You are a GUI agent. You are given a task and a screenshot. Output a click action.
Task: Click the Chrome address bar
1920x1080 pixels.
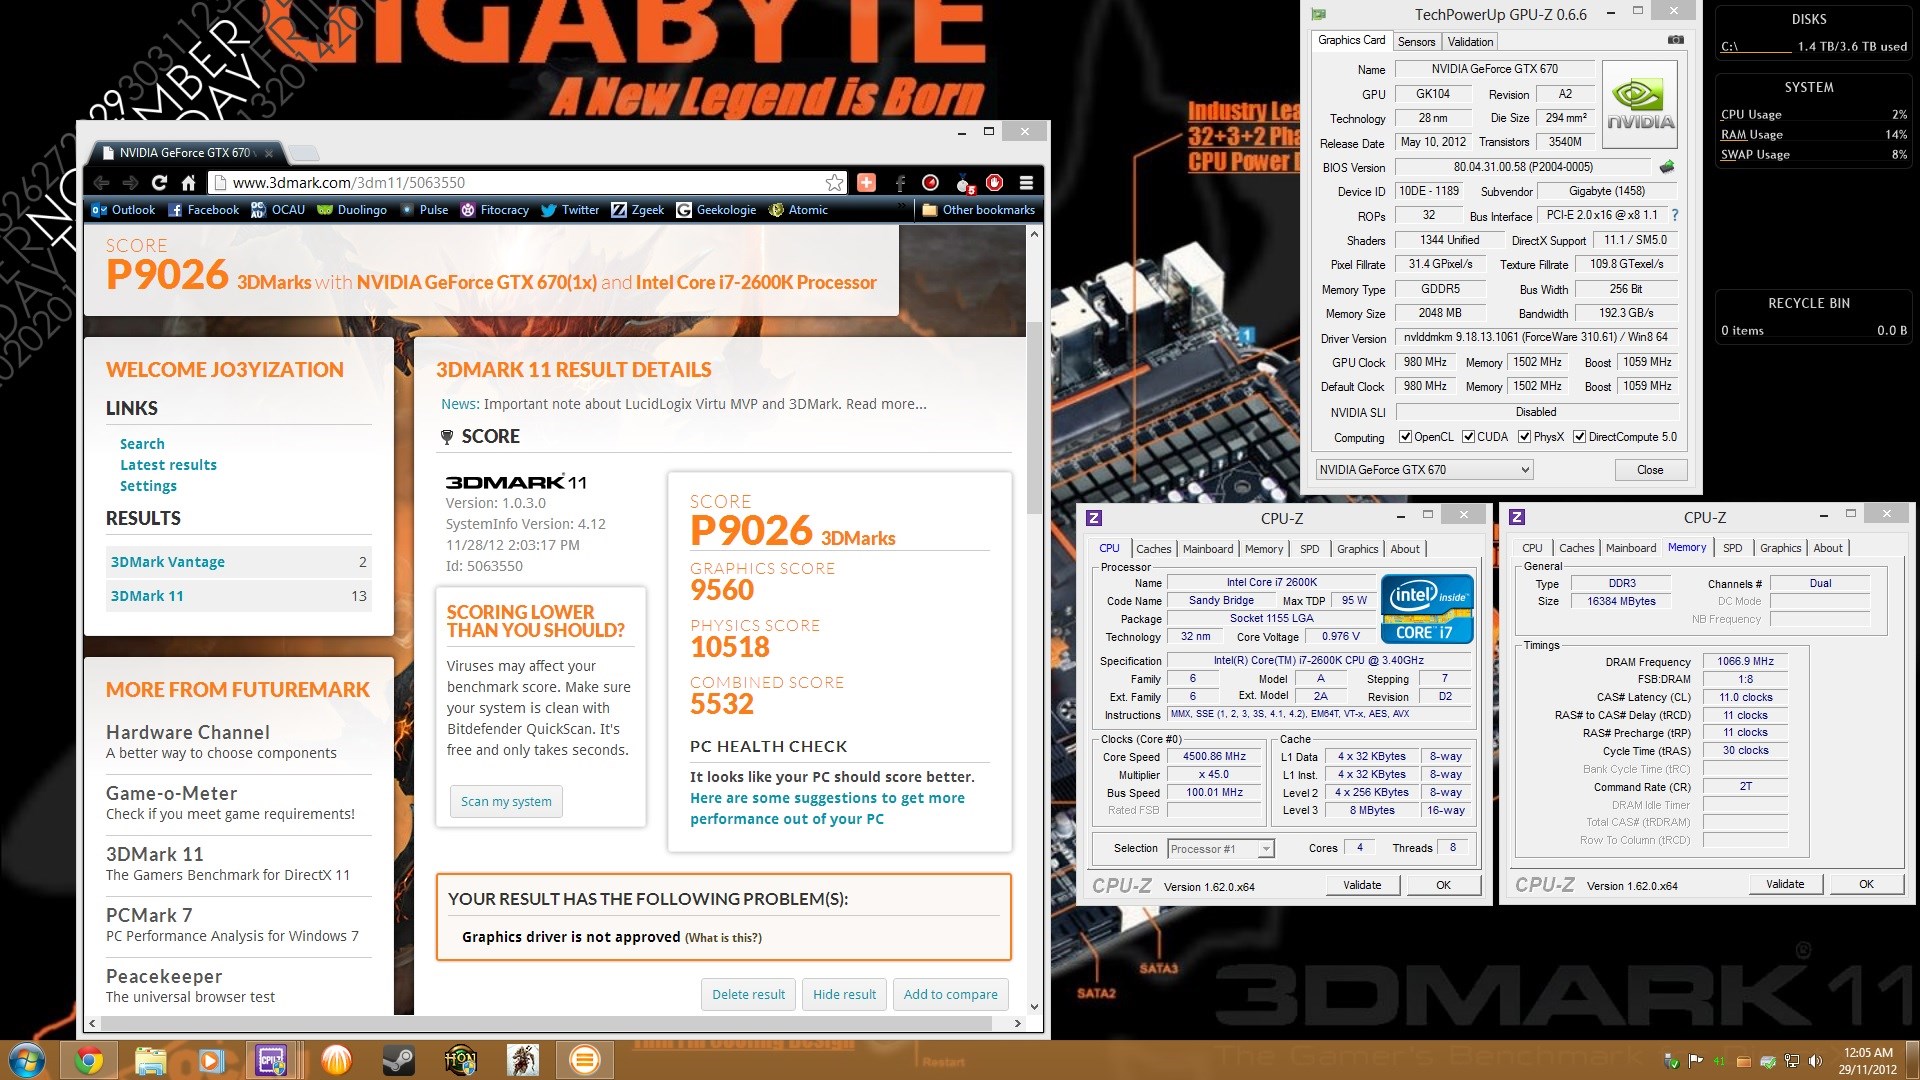click(520, 183)
